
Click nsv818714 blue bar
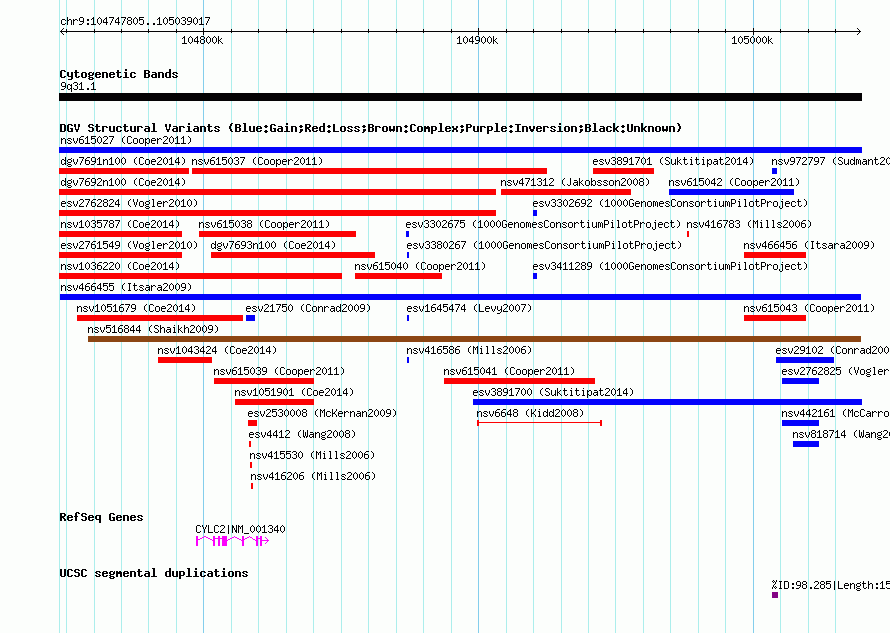[806, 444]
